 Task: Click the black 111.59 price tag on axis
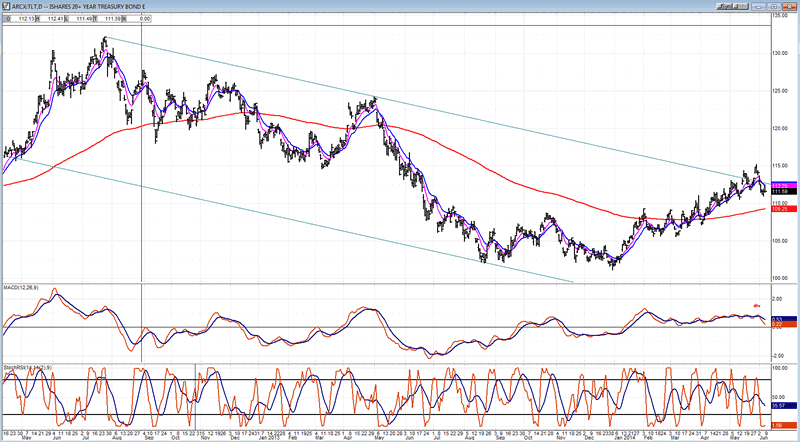click(x=777, y=192)
